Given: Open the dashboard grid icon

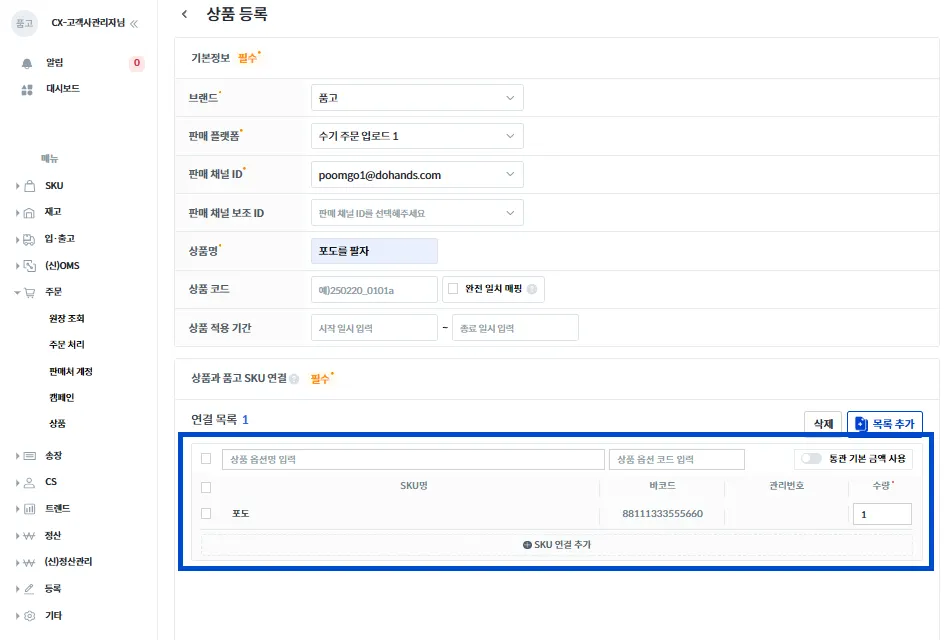Looking at the screenshot, I should (27, 90).
